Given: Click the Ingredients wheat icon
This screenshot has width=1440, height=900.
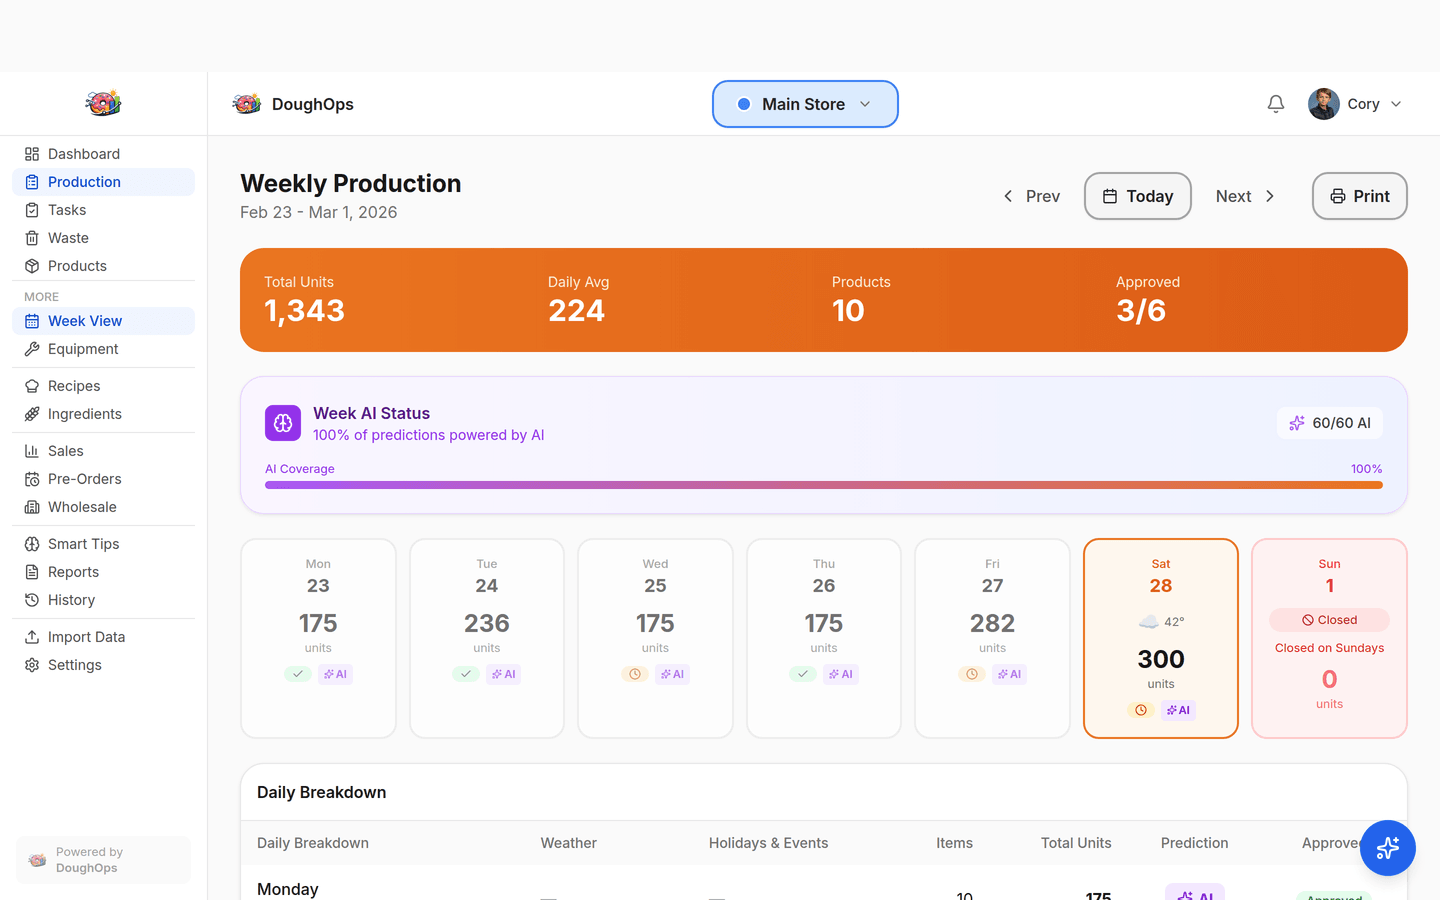Looking at the screenshot, I should click(x=31, y=414).
